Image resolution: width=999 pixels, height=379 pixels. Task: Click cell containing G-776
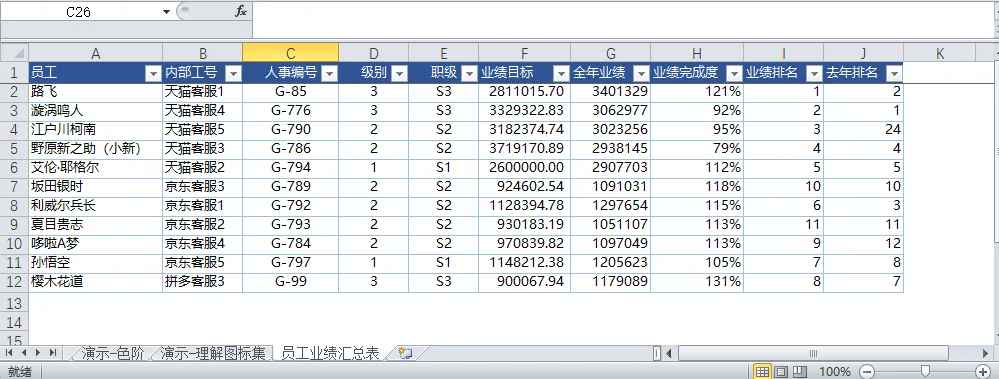[x=291, y=110]
